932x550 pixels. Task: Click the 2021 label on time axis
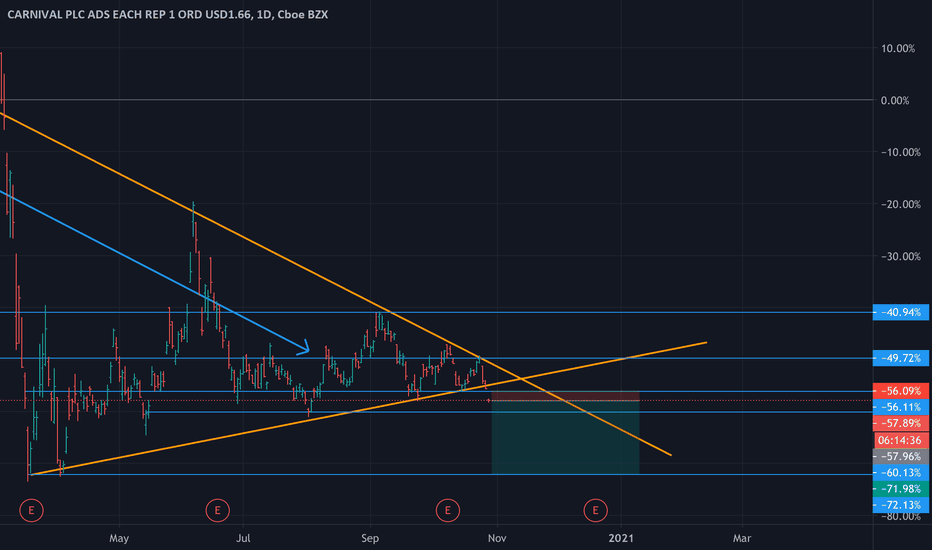pyautogui.click(x=621, y=538)
